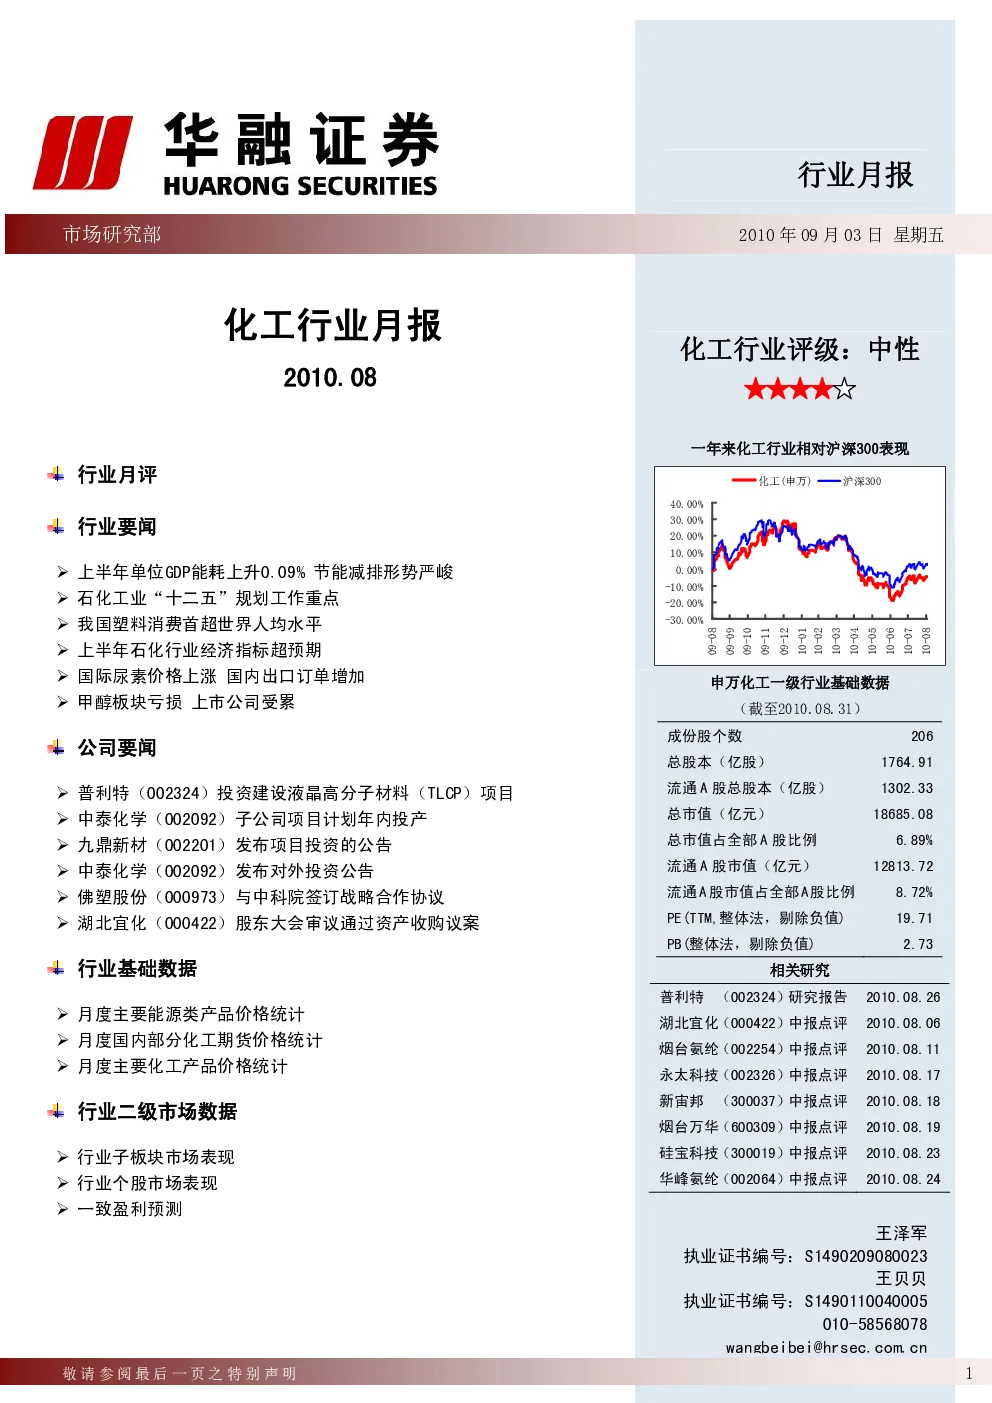This screenshot has width=992, height=1403.
Task: Click the Huarong Securities red logo
Action: [x=83, y=153]
